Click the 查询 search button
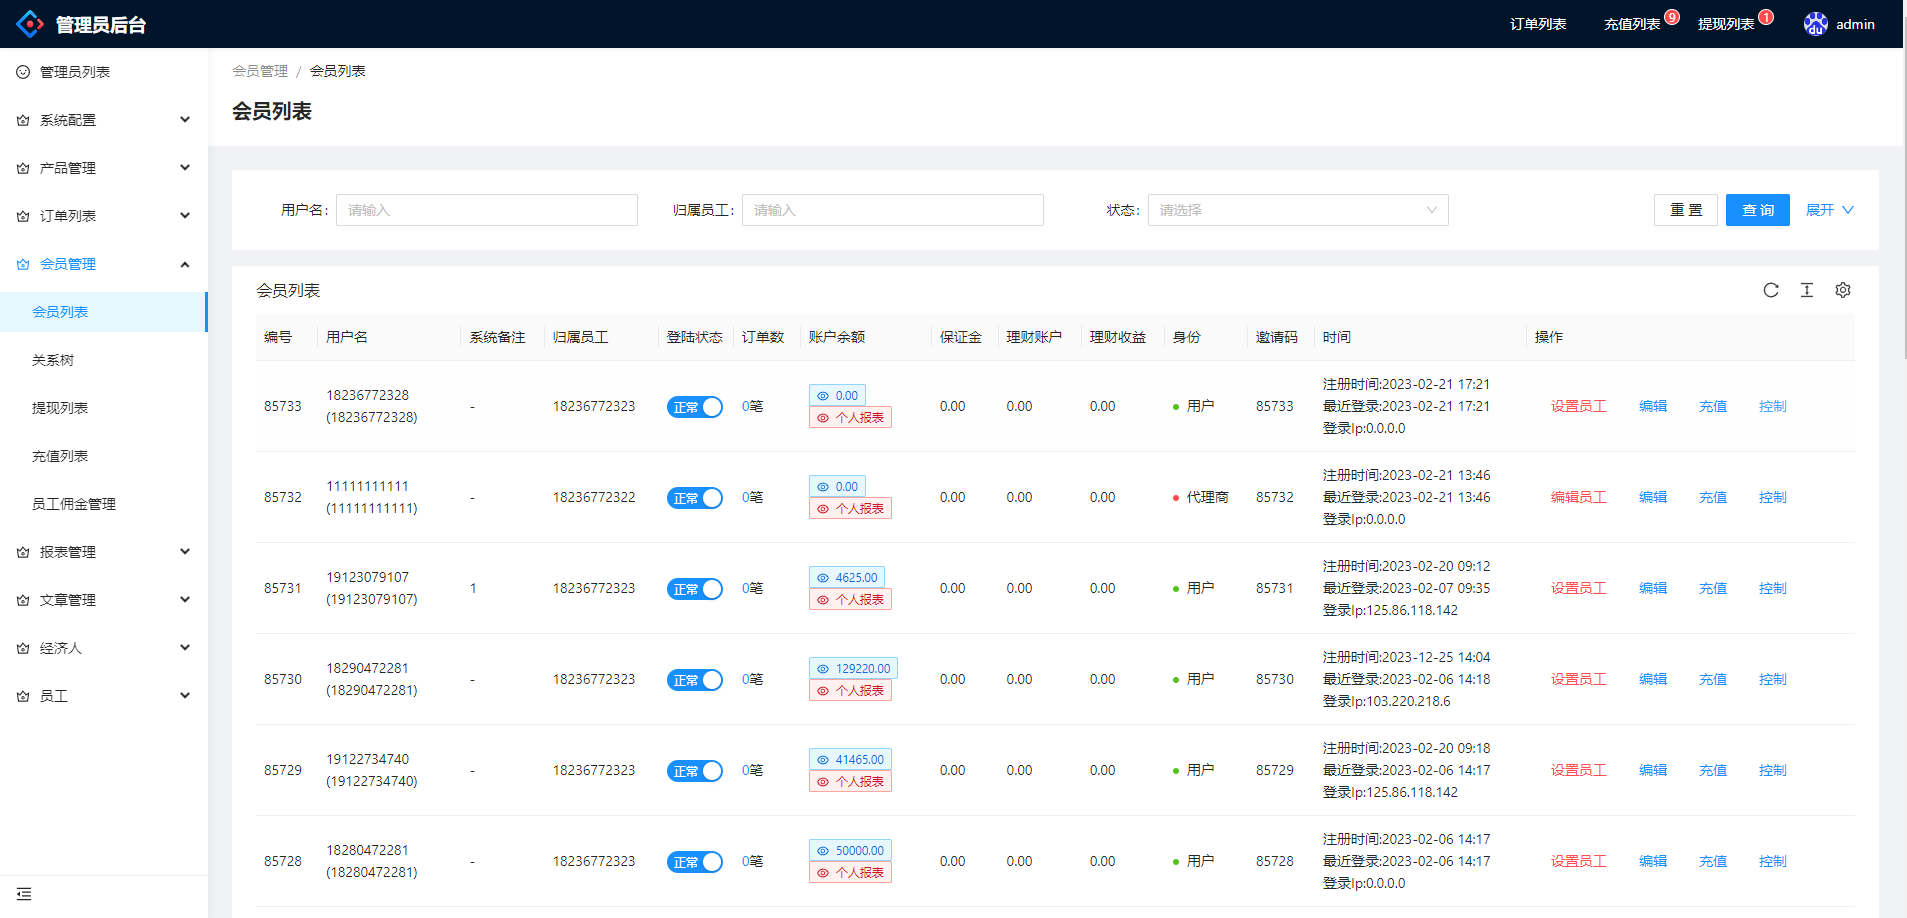Viewport: 1907px width, 918px height. [1757, 210]
